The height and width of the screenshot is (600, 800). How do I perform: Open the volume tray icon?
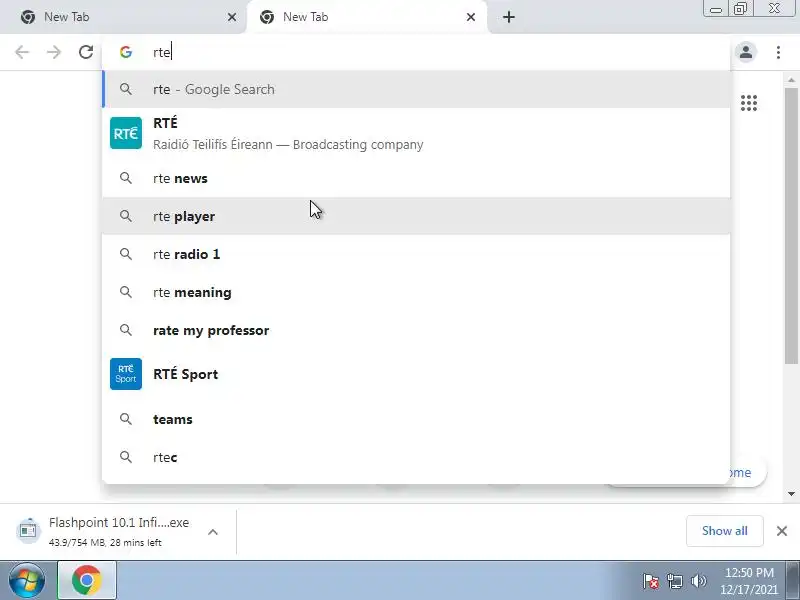[x=699, y=581]
